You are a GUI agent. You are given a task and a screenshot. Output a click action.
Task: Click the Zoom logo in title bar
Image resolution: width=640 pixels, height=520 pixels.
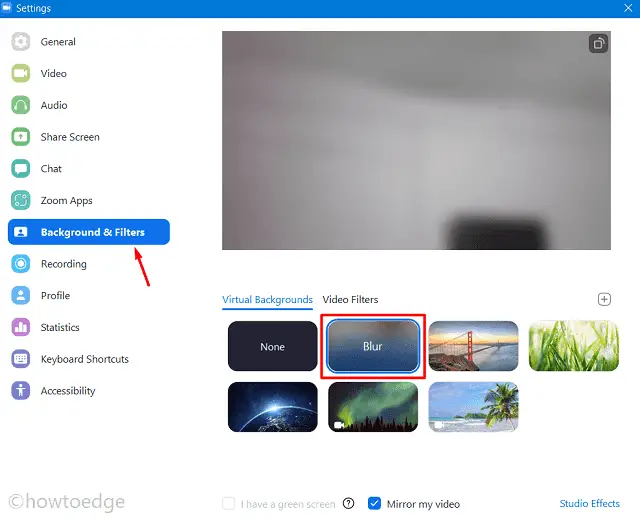[7, 8]
